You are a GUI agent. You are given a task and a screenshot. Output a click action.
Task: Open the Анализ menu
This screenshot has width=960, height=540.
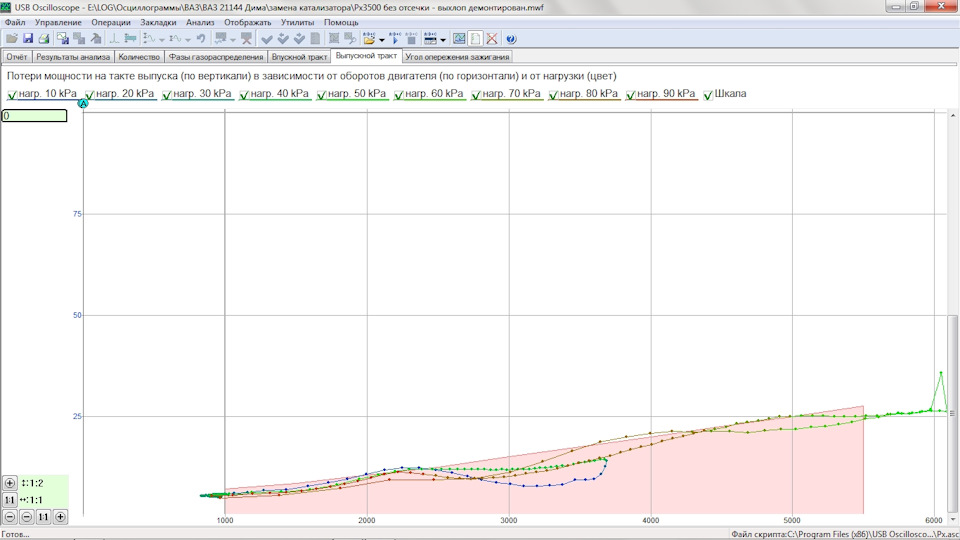pyautogui.click(x=200, y=22)
